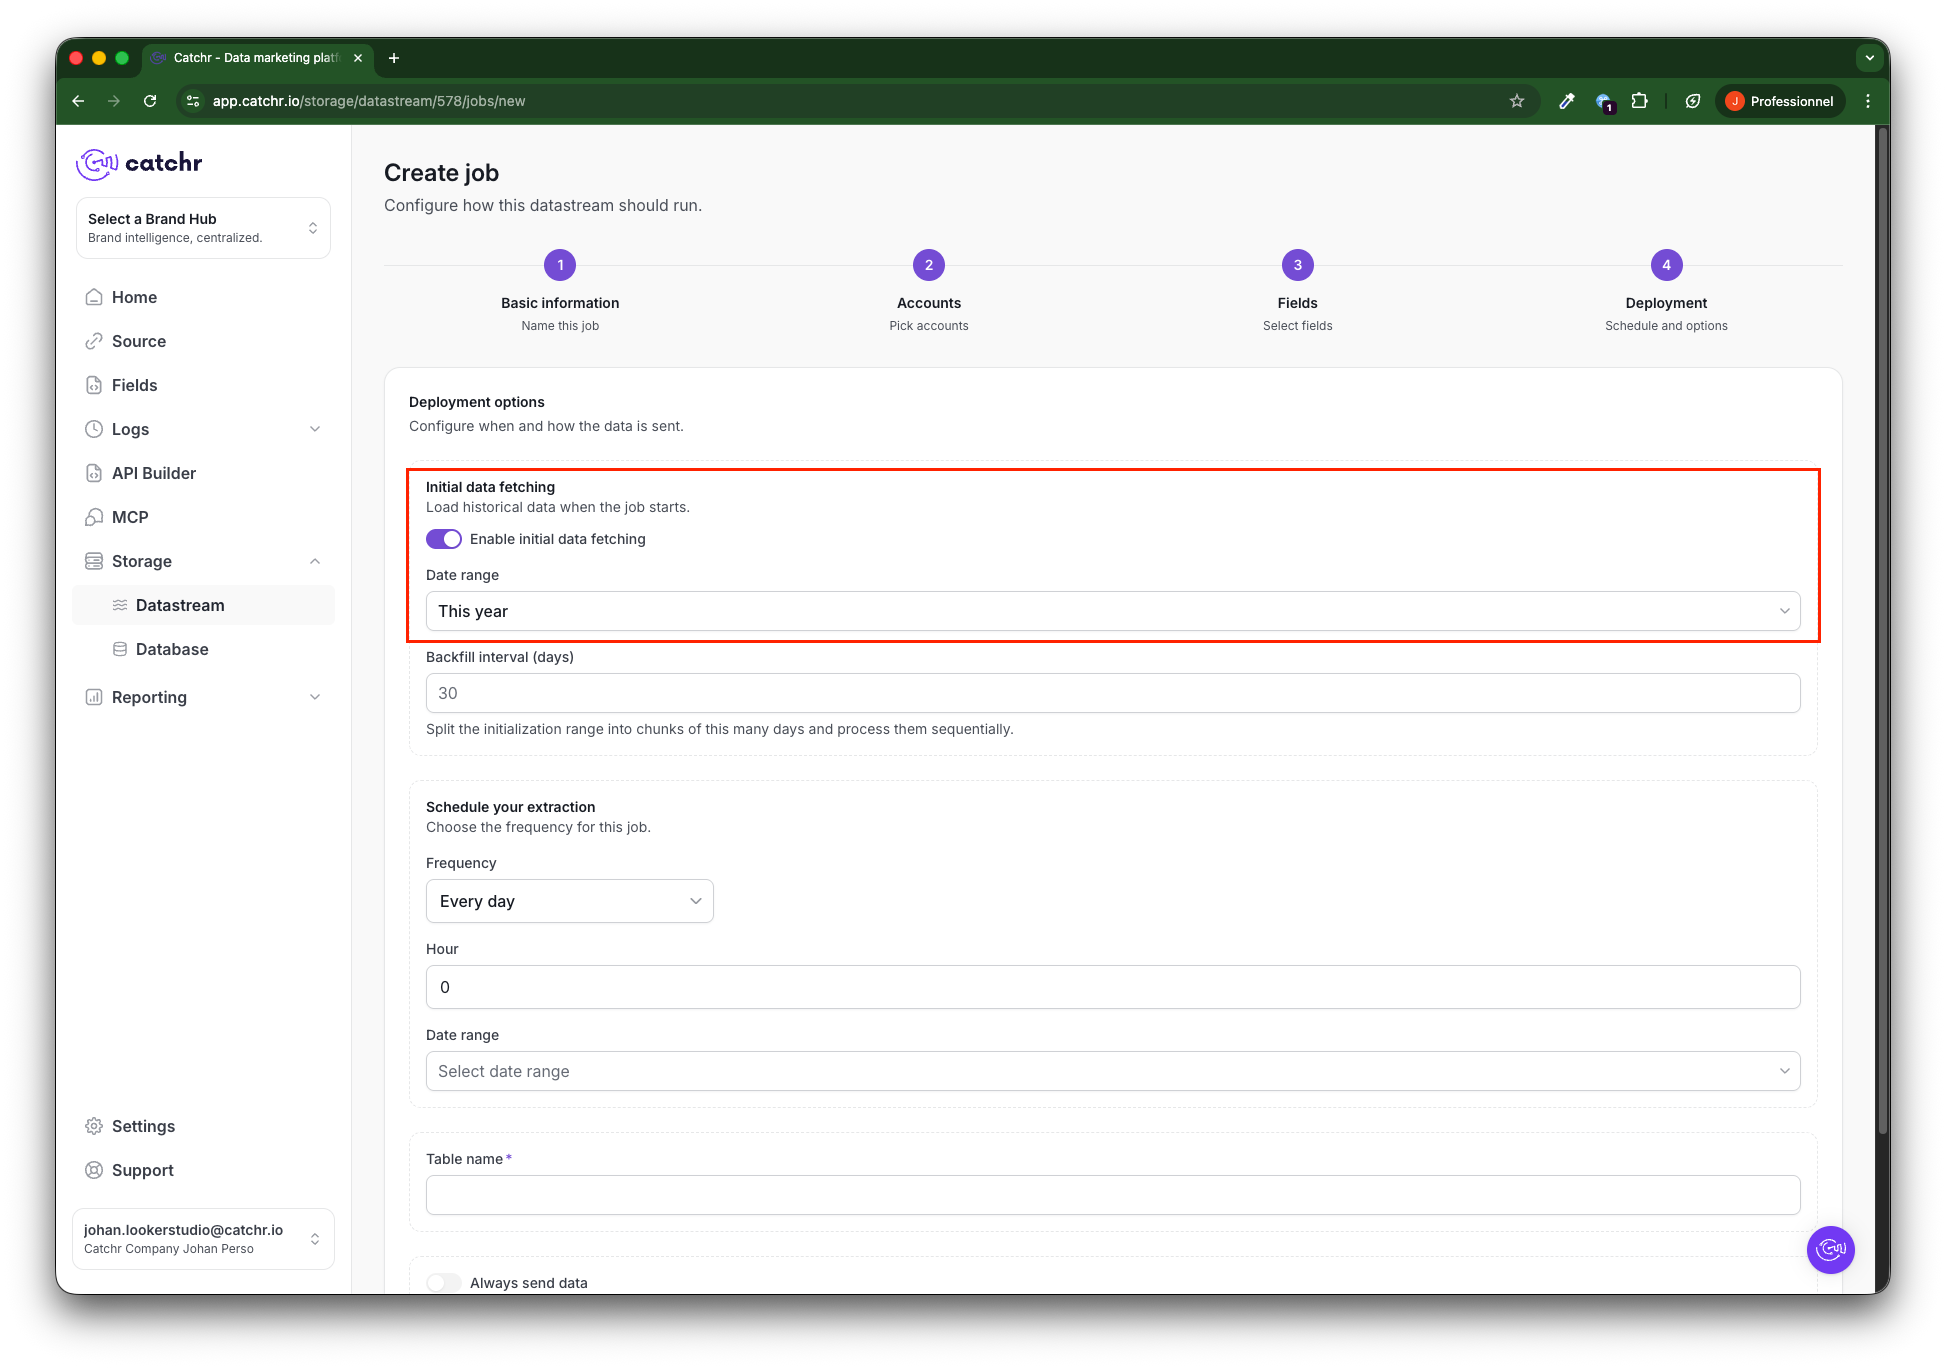1946x1368 pixels.
Task: Go to step 1 Basic information
Action: pyautogui.click(x=560, y=265)
